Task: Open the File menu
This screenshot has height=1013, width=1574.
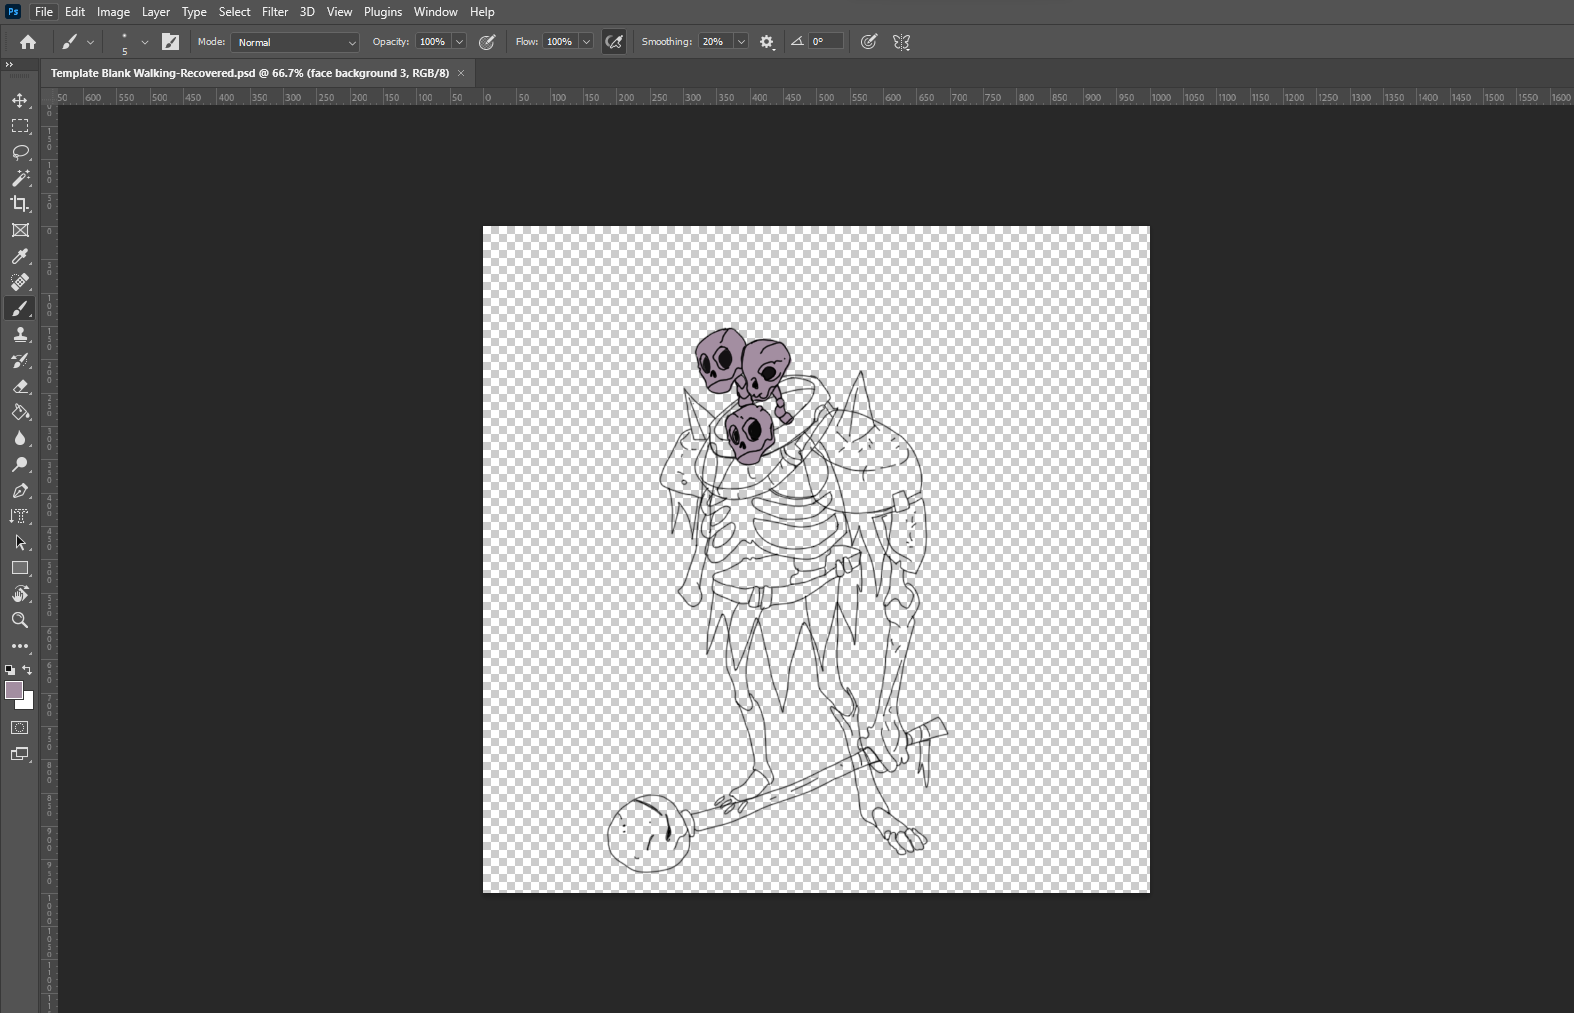Action: click(x=44, y=12)
